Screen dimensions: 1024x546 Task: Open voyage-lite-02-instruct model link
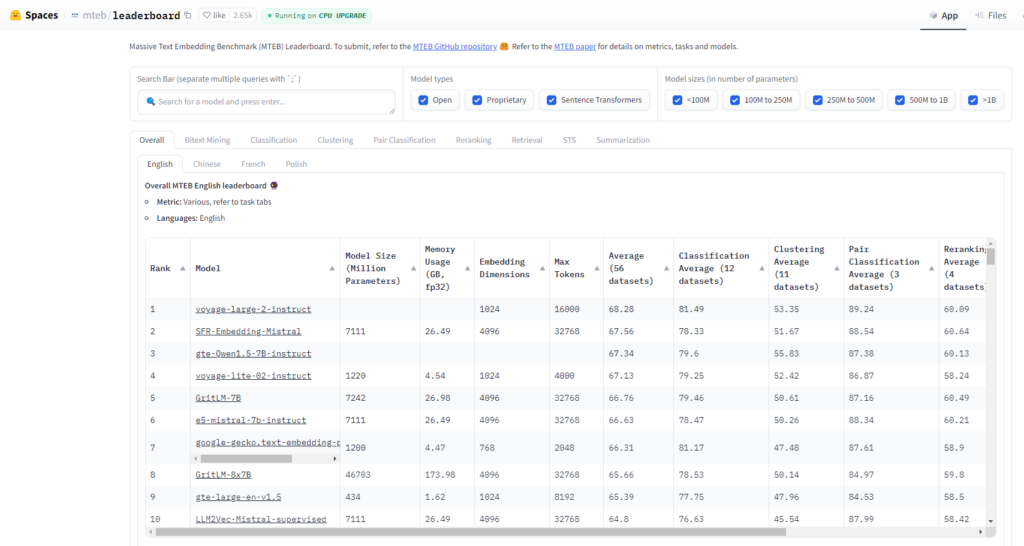253,376
